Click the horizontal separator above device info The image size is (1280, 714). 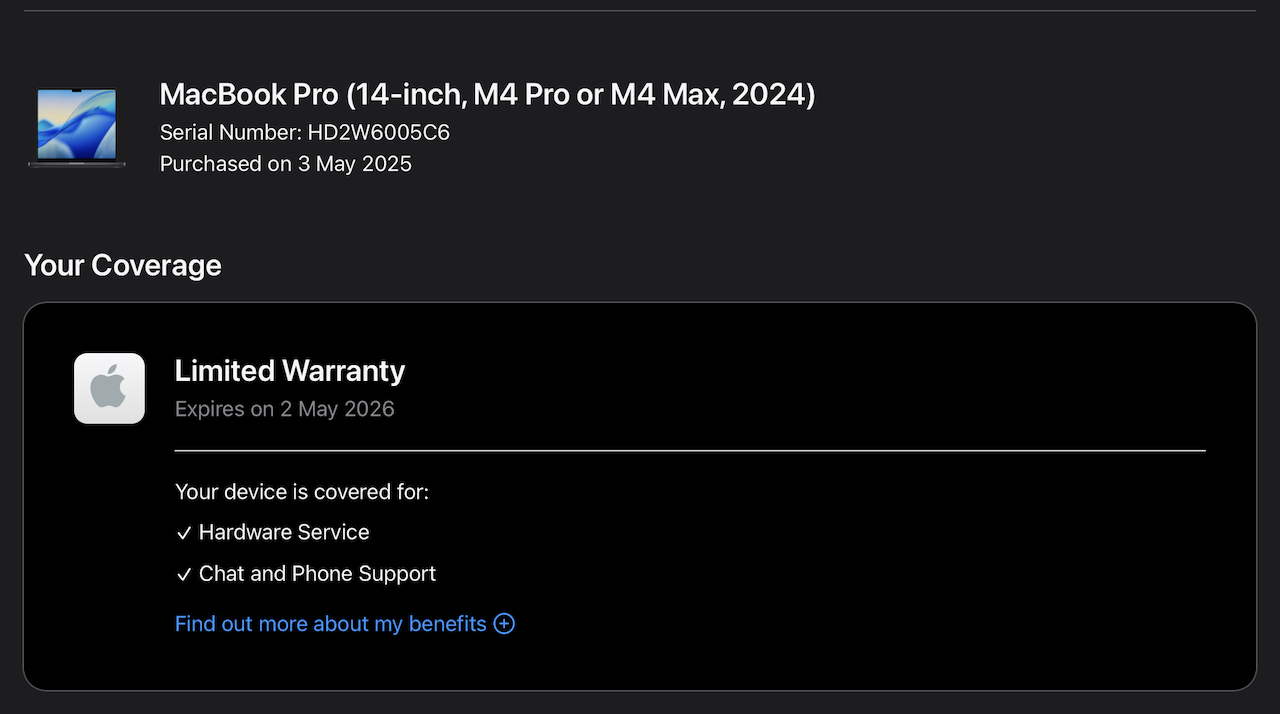click(640, 11)
